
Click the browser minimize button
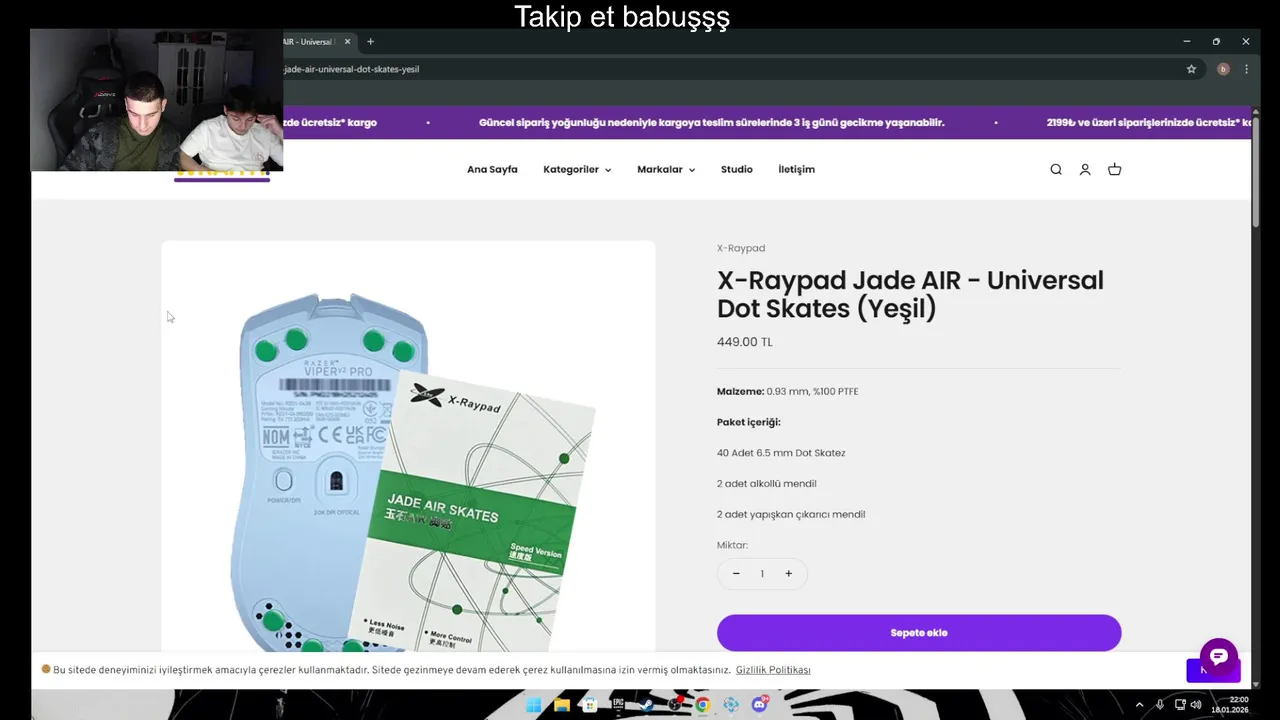coord(1187,41)
